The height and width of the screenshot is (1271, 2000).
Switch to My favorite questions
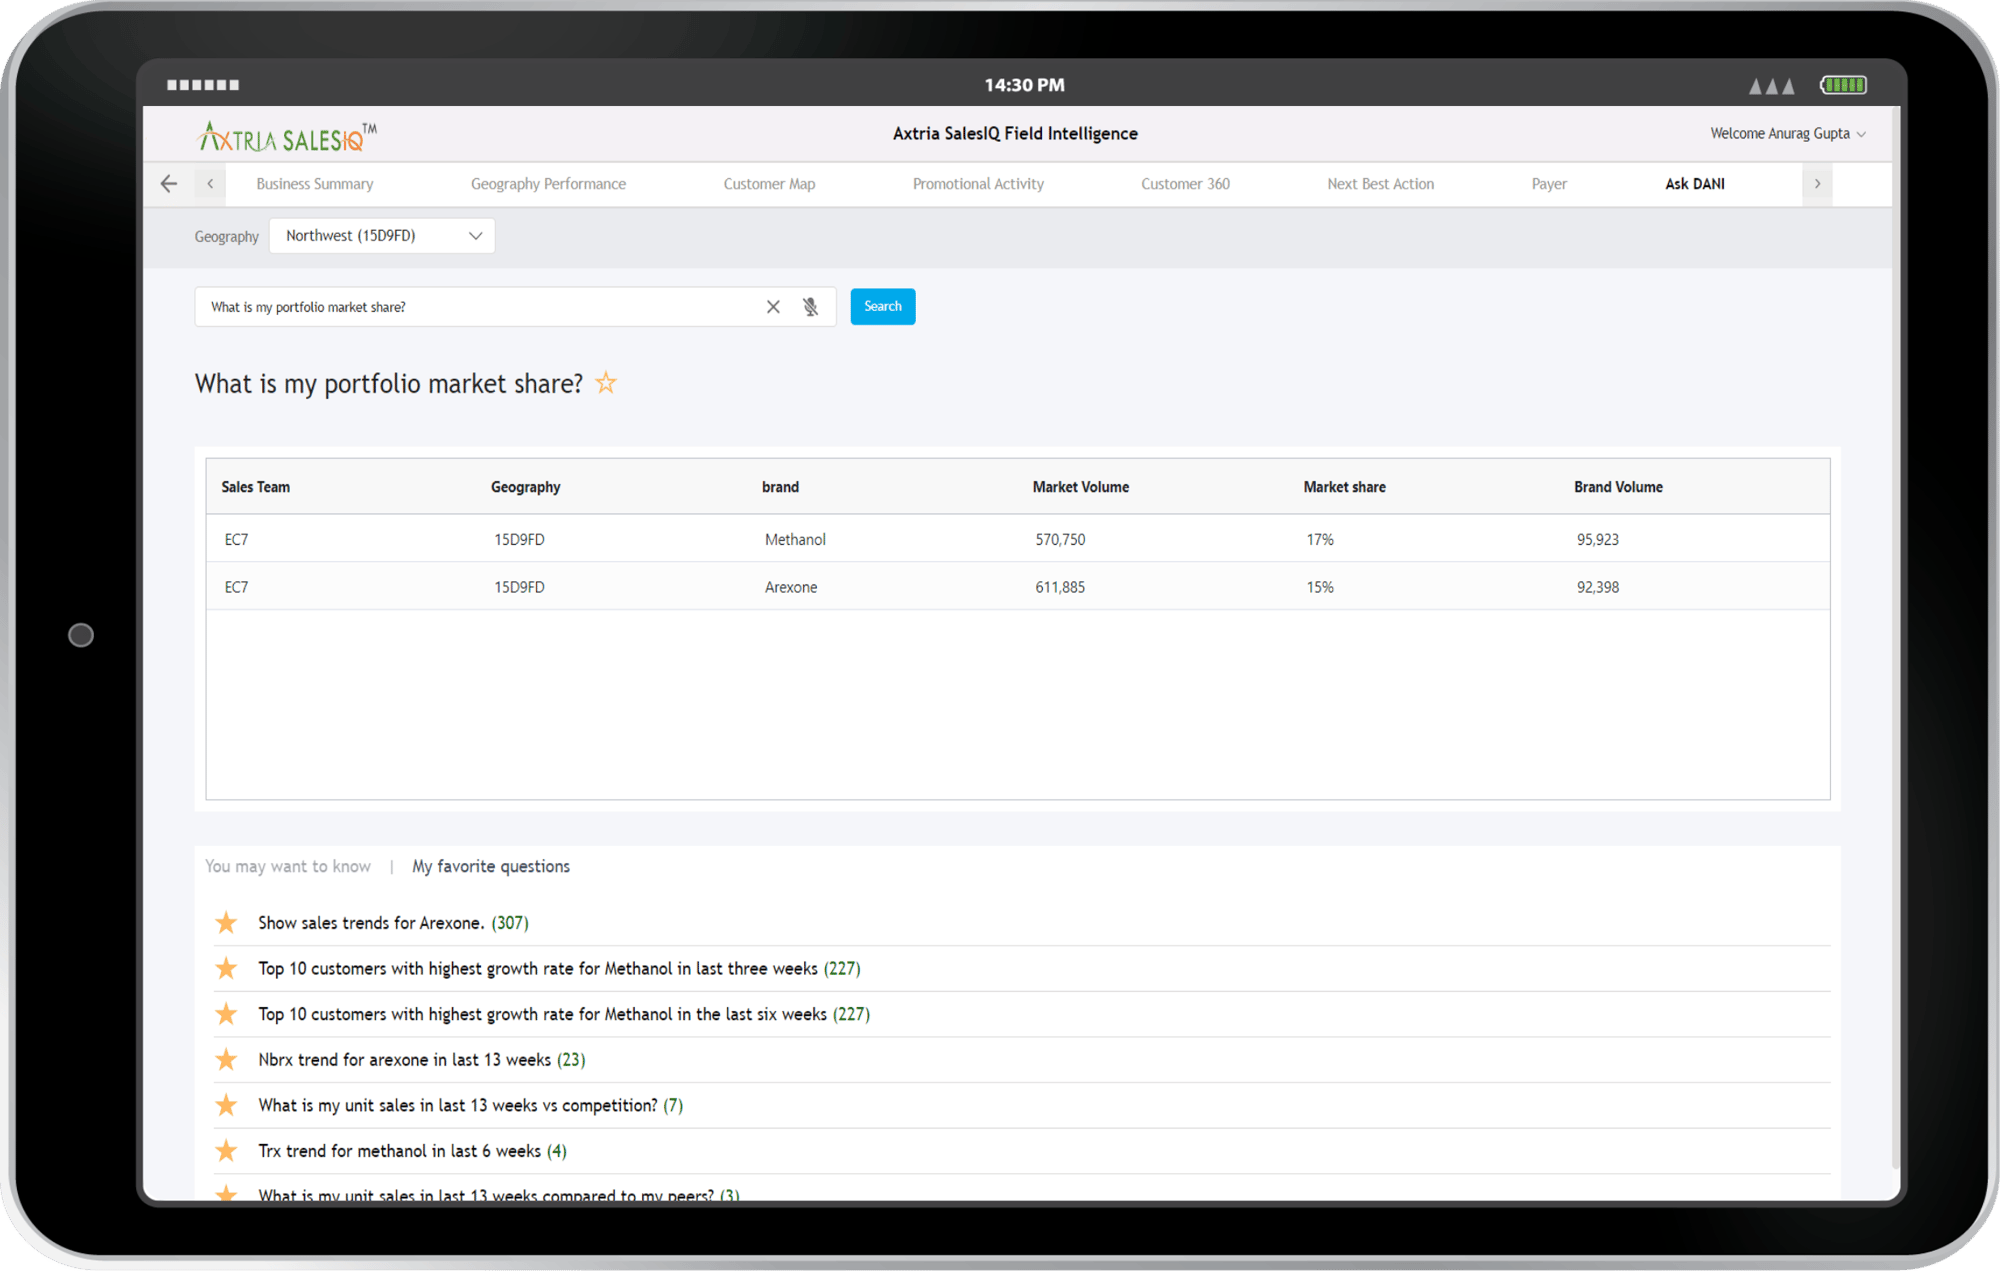tap(491, 866)
